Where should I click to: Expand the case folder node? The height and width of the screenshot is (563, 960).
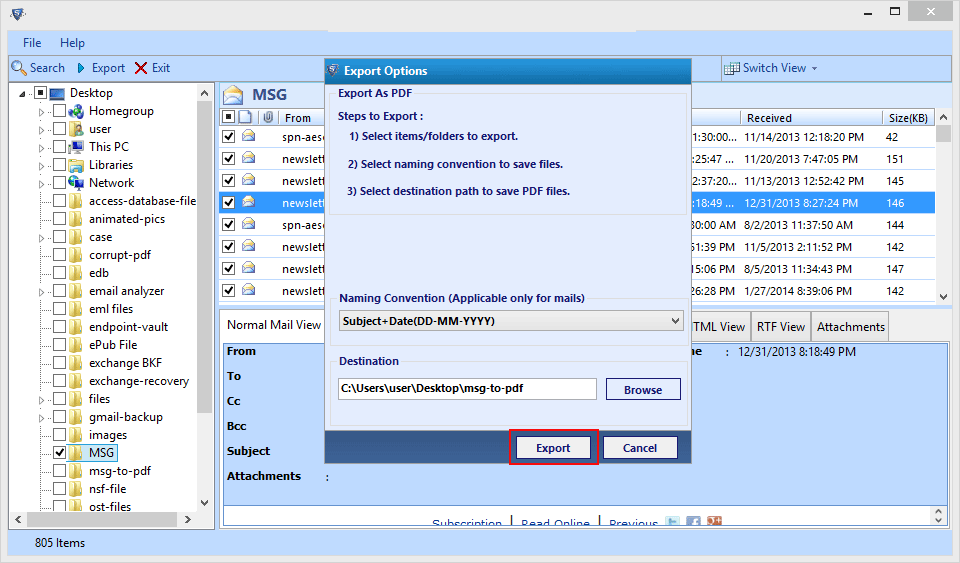(42, 239)
